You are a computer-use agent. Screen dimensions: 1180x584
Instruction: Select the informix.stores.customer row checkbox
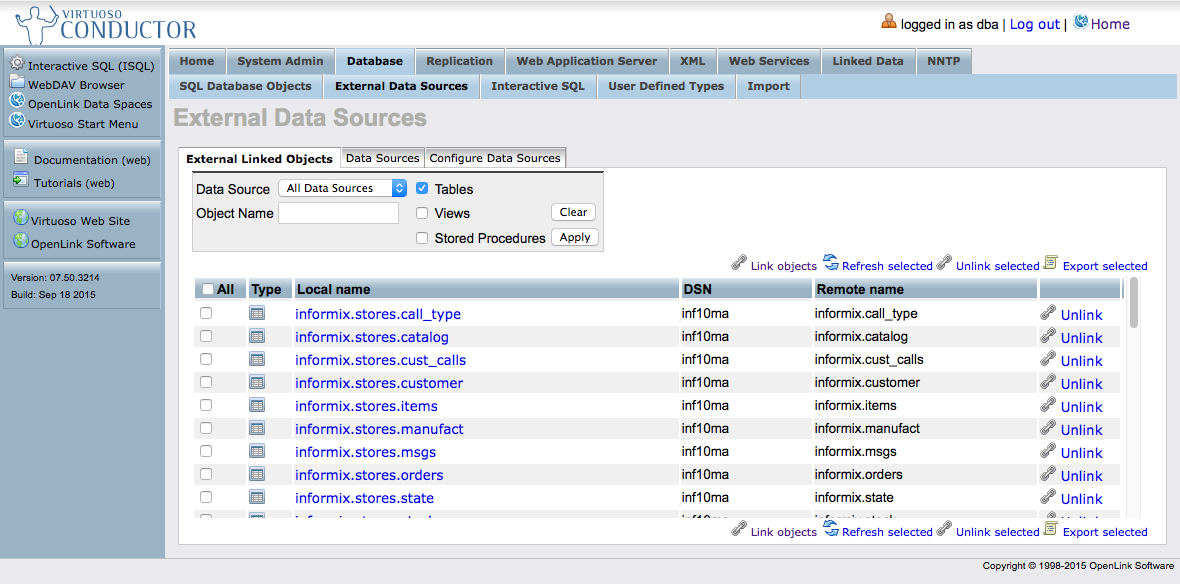pyautogui.click(x=206, y=382)
